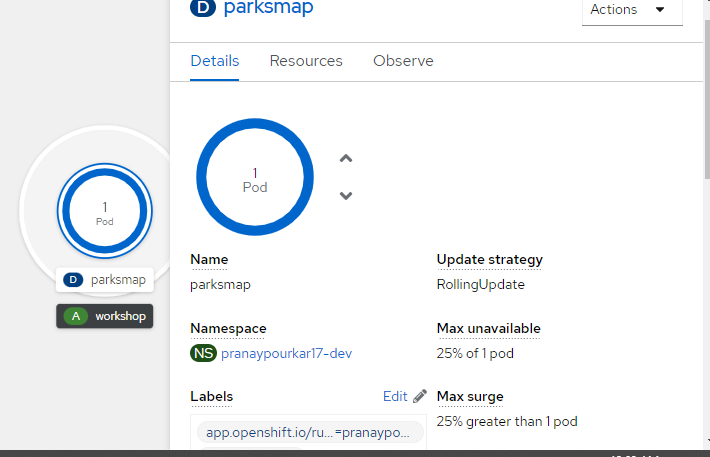Open the pranaypourkar17-dev namespace link
The width and height of the screenshot is (710, 457).
click(x=286, y=353)
